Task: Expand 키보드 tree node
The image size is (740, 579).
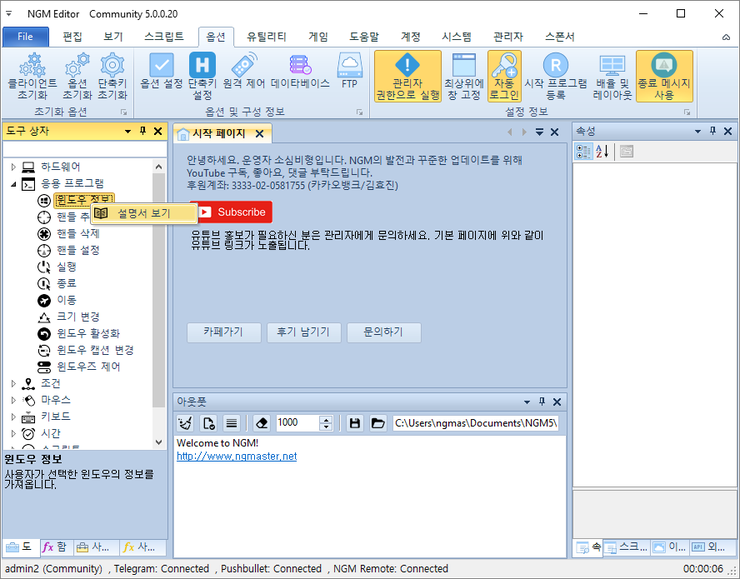Action: (x=13, y=417)
